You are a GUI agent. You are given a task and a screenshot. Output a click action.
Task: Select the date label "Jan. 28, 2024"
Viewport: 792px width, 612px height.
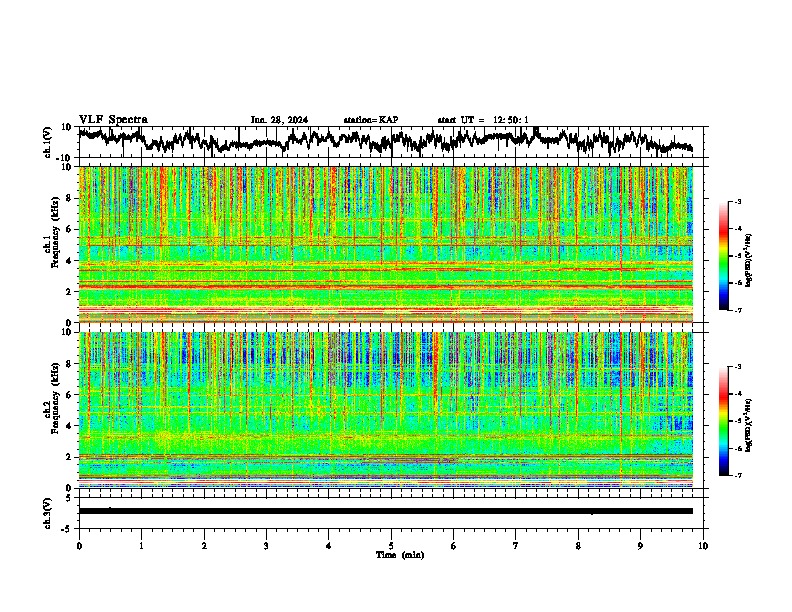pyautogui.click(x=279, y=120)
